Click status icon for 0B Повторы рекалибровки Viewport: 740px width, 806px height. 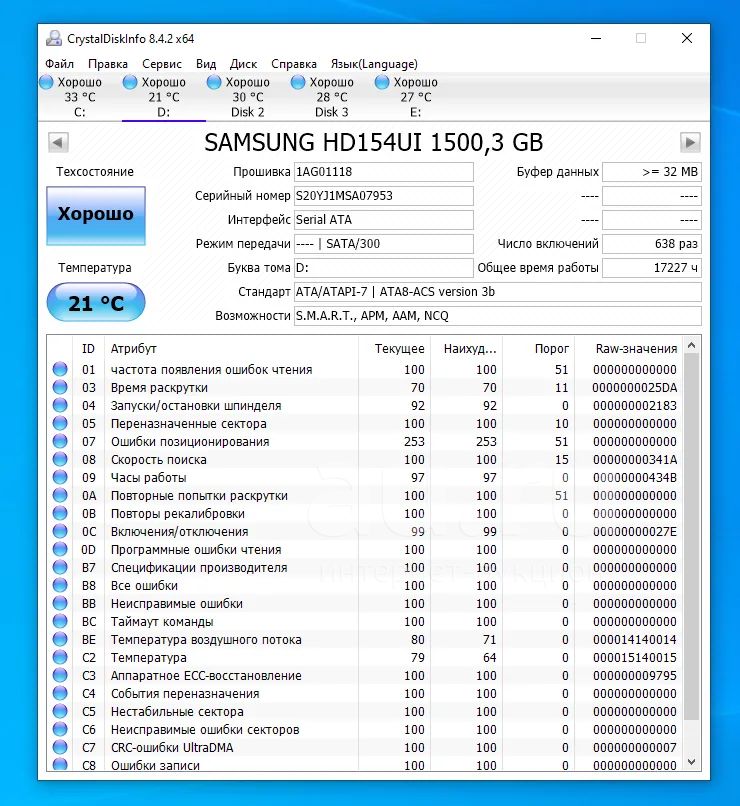pos(60,513)
